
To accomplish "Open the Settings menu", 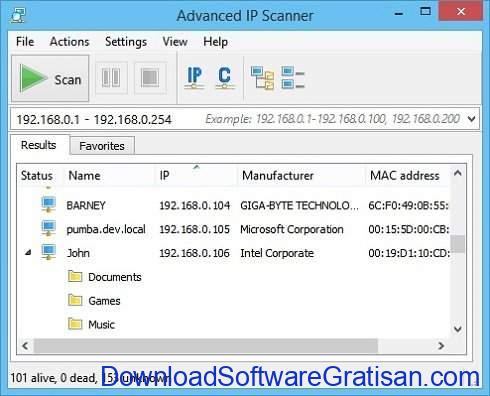I will 126,42.
